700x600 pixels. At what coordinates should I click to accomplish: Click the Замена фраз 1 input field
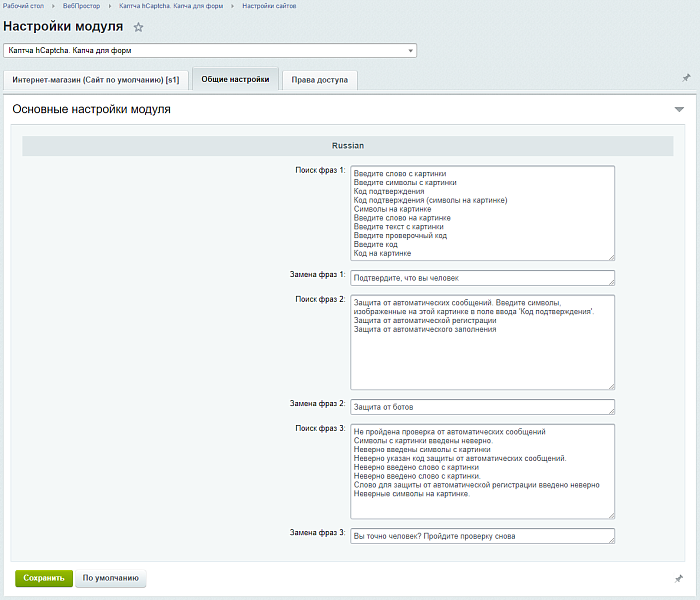(482, 278)
